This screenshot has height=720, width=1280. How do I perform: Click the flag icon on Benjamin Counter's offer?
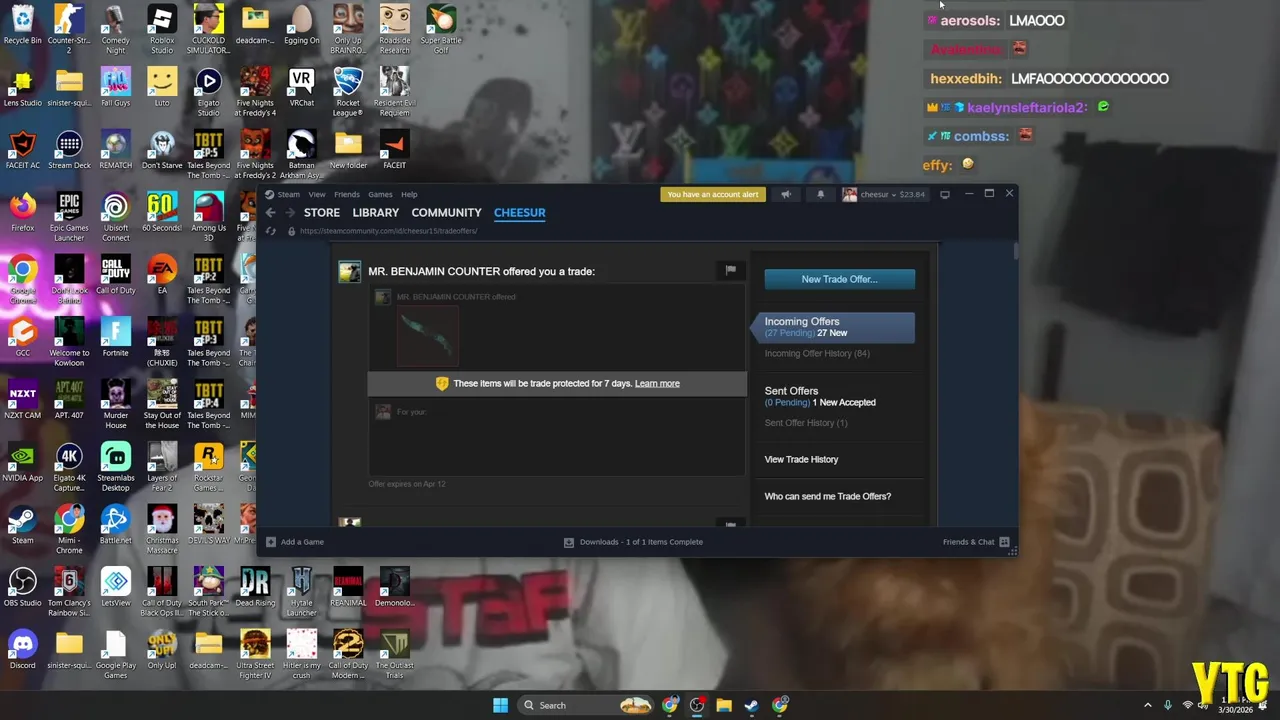coord(731,270)
